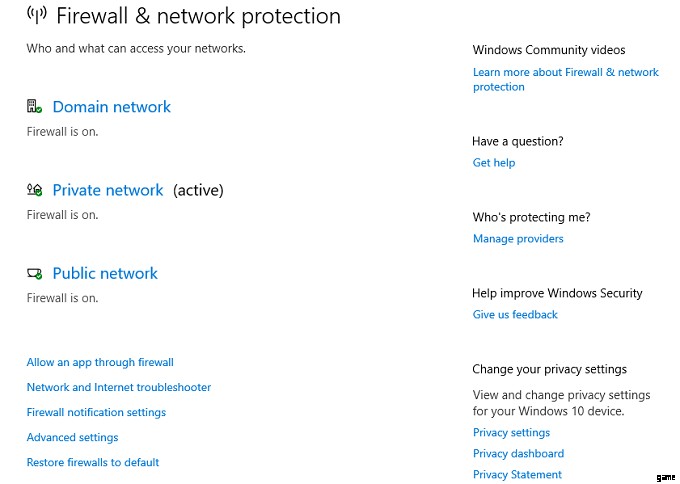Open firewall Advanced settings
The image size is (680, 484).
coord(72,437)
